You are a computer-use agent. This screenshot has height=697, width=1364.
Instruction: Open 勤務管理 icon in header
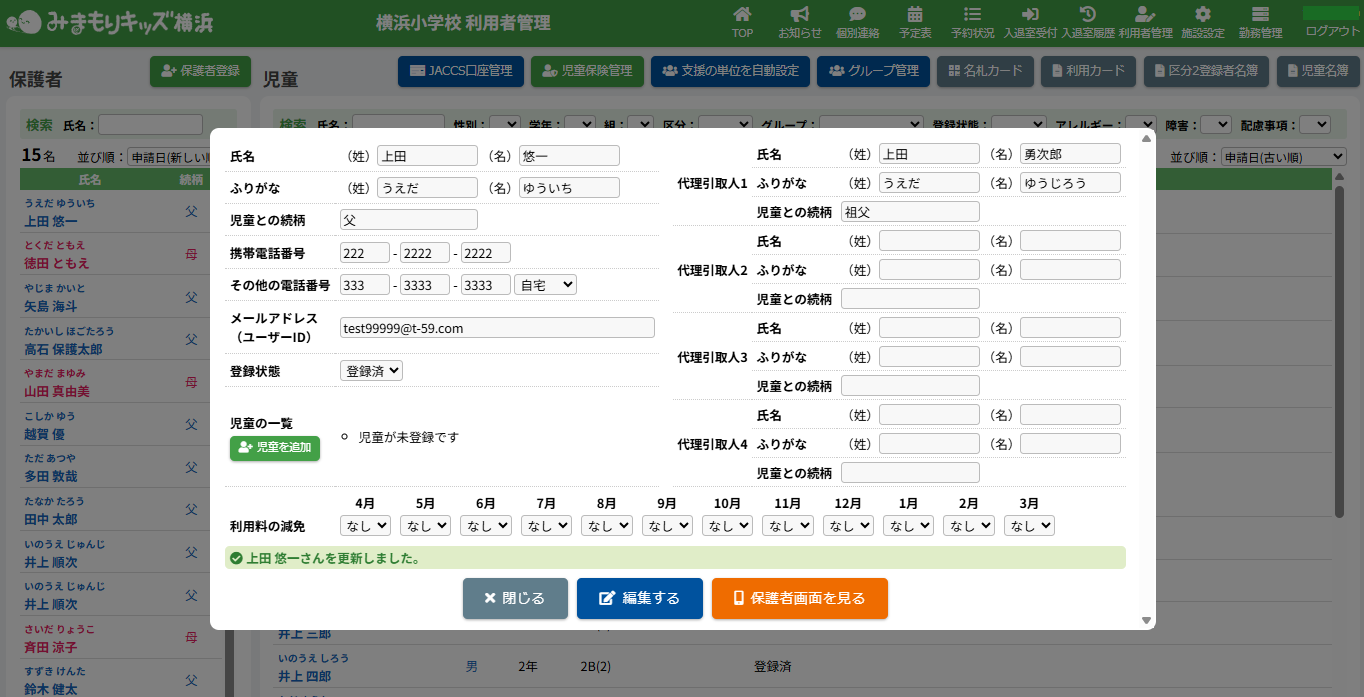click(x=1260, y=15)
